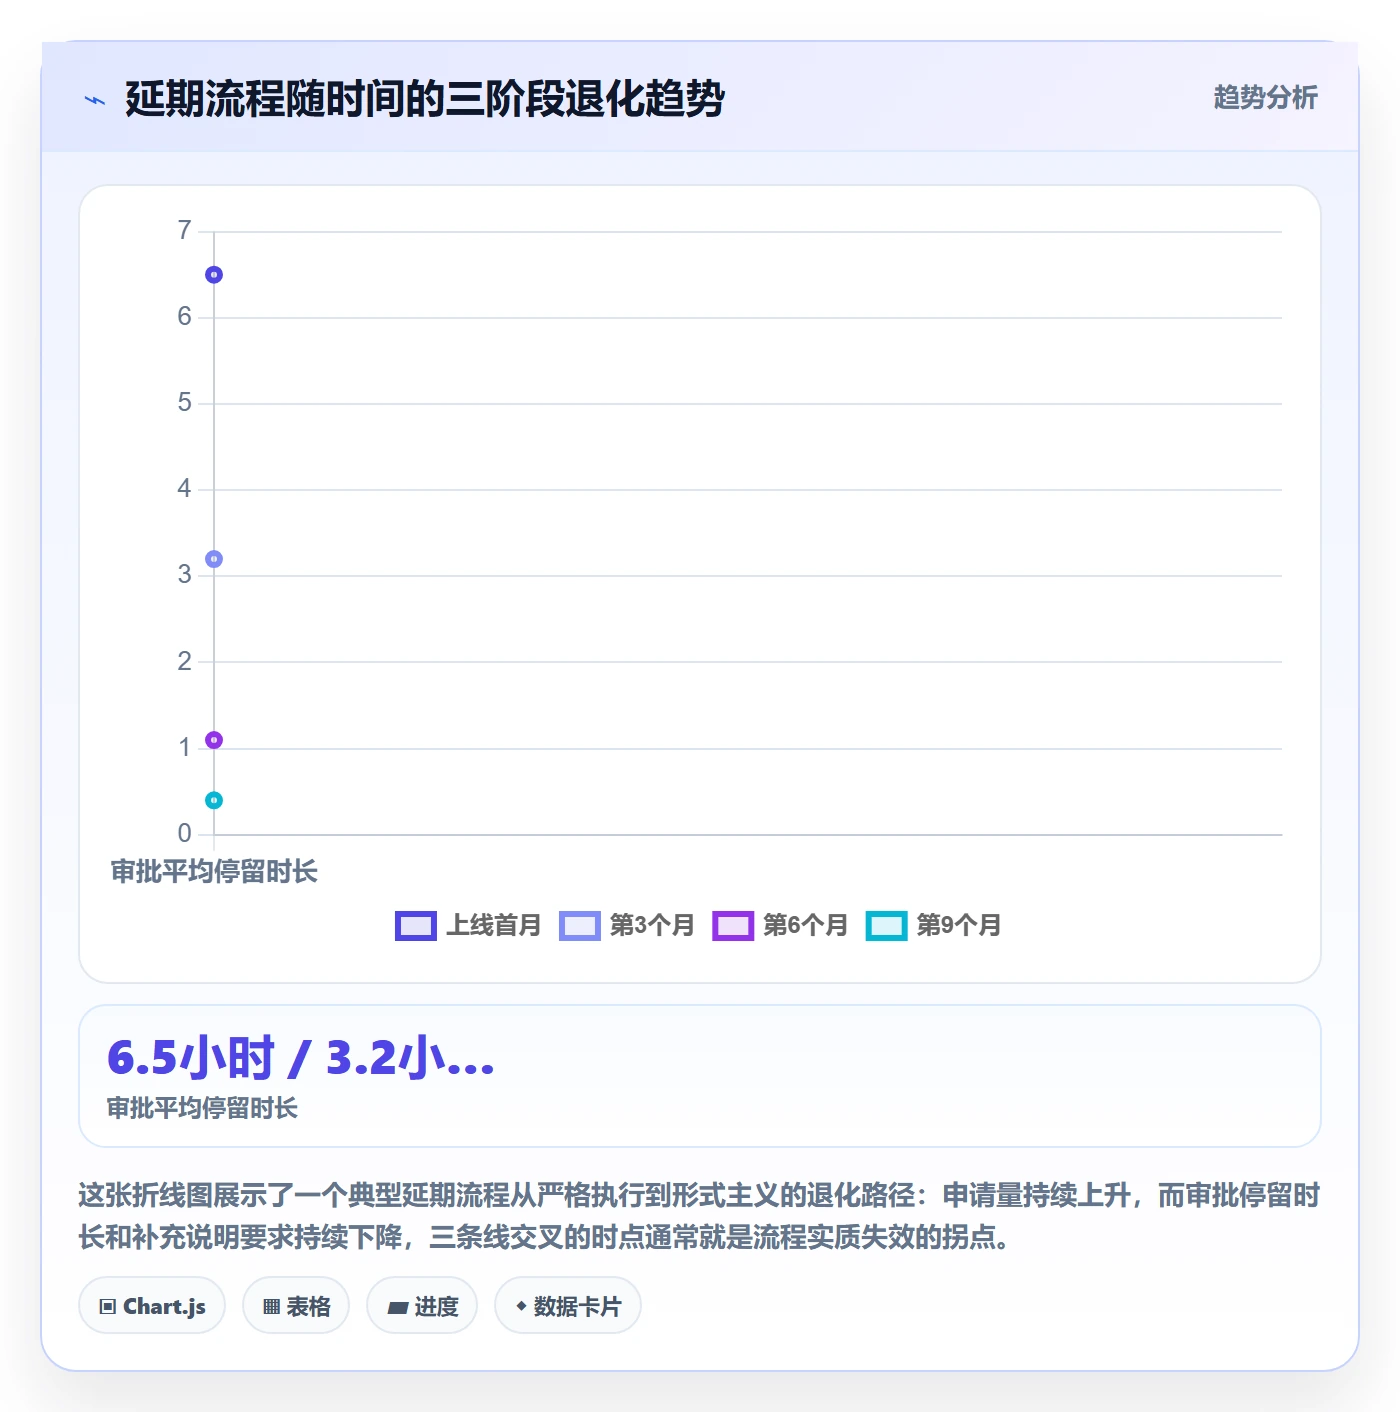Select the 表格 tag chip
The height and width of the screenshot is (1412, 1400).
click(x=296, y=1306)
